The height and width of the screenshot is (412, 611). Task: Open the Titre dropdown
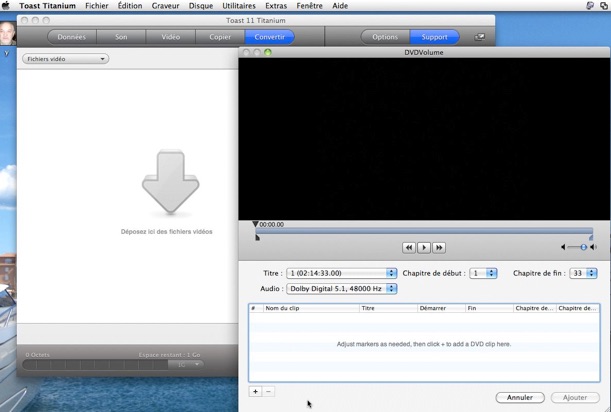[341, 273]
